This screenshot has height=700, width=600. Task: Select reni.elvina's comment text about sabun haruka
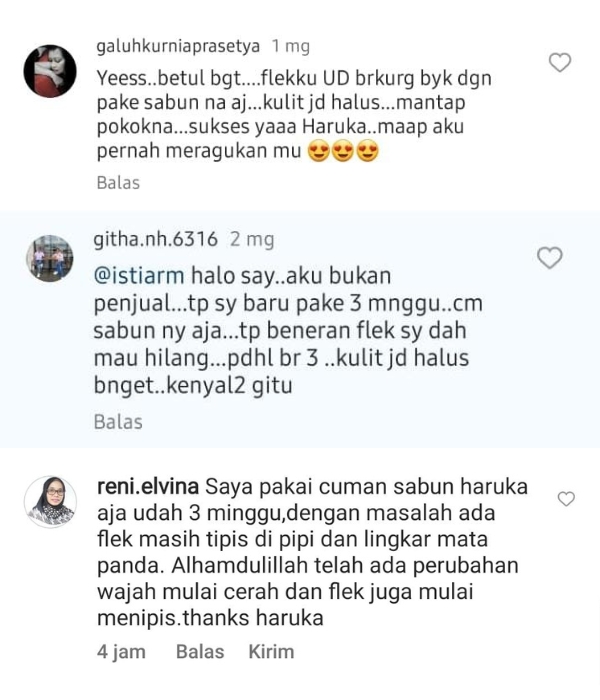click(x=312, y=552)
